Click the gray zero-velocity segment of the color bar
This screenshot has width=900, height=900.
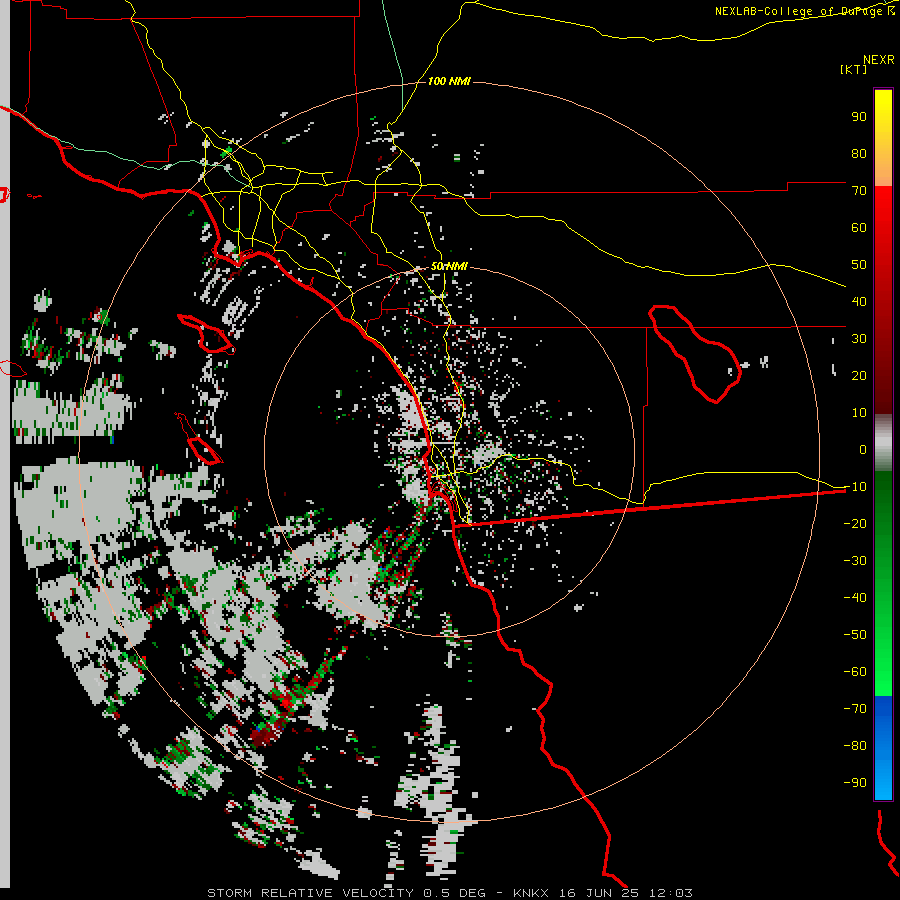883,443
